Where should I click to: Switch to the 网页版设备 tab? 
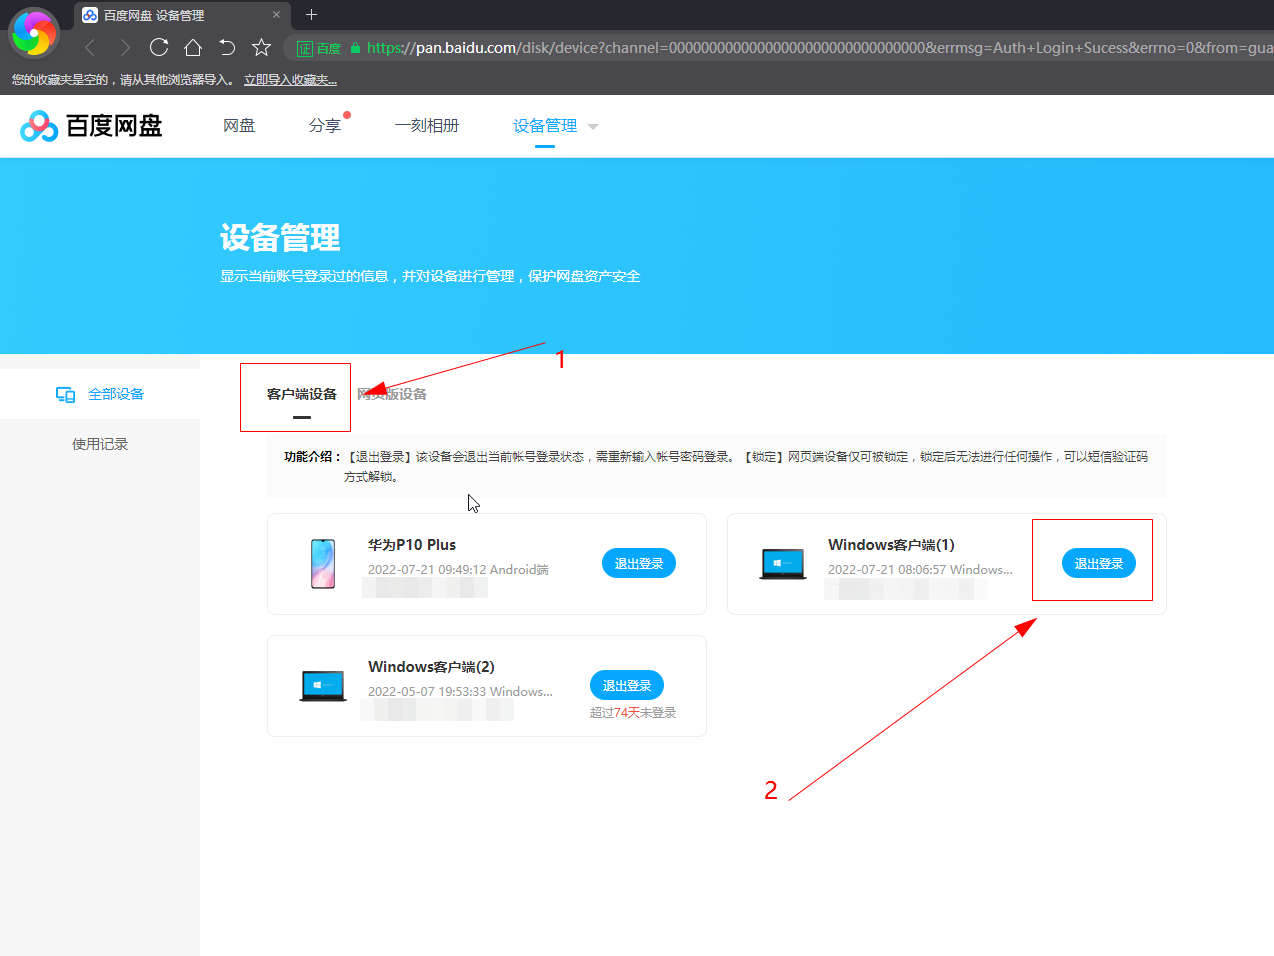tap(392, 394)
